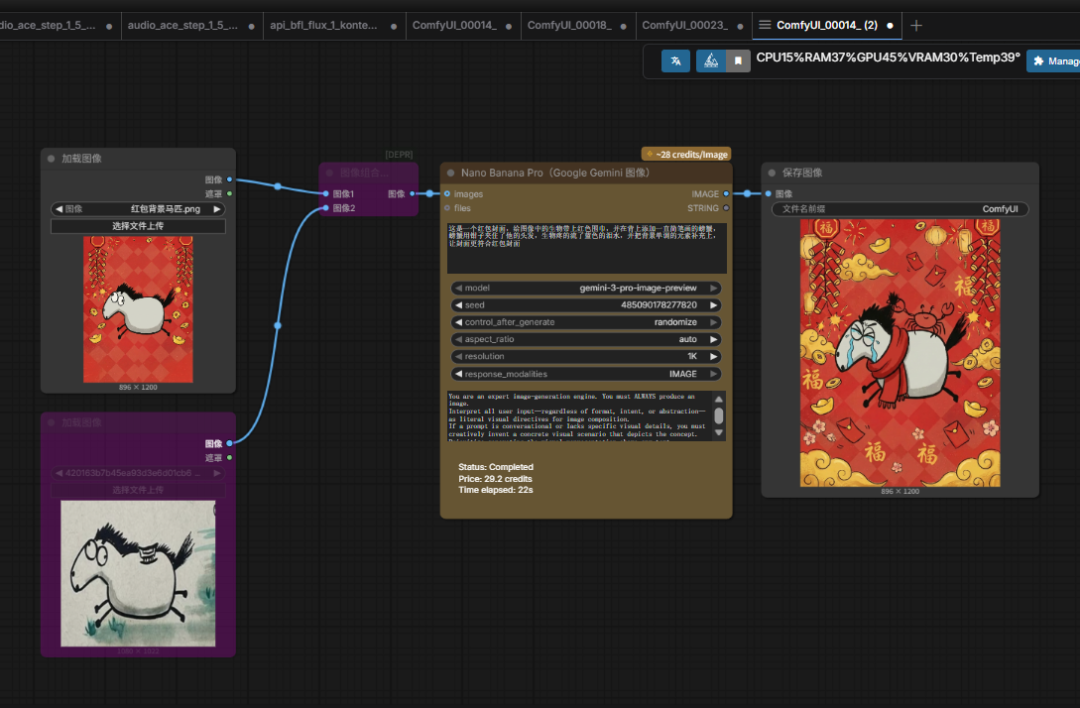Click the 选择文件上传 upload button in top node
Image resolution: width=1080 pixels, height=708 pixels.
(138, 226)
